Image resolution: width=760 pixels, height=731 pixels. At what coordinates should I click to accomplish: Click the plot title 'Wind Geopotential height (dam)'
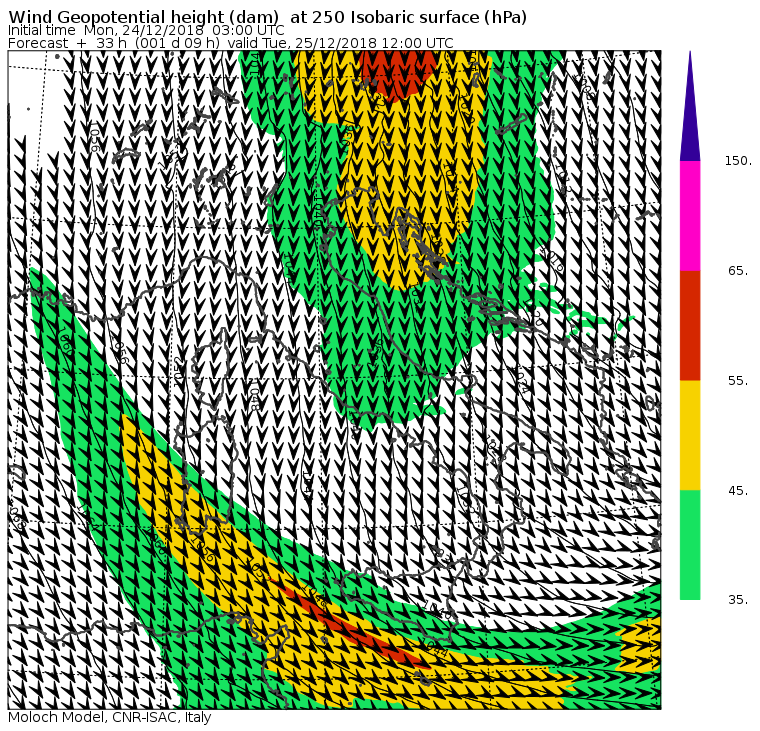coord(143,17)
